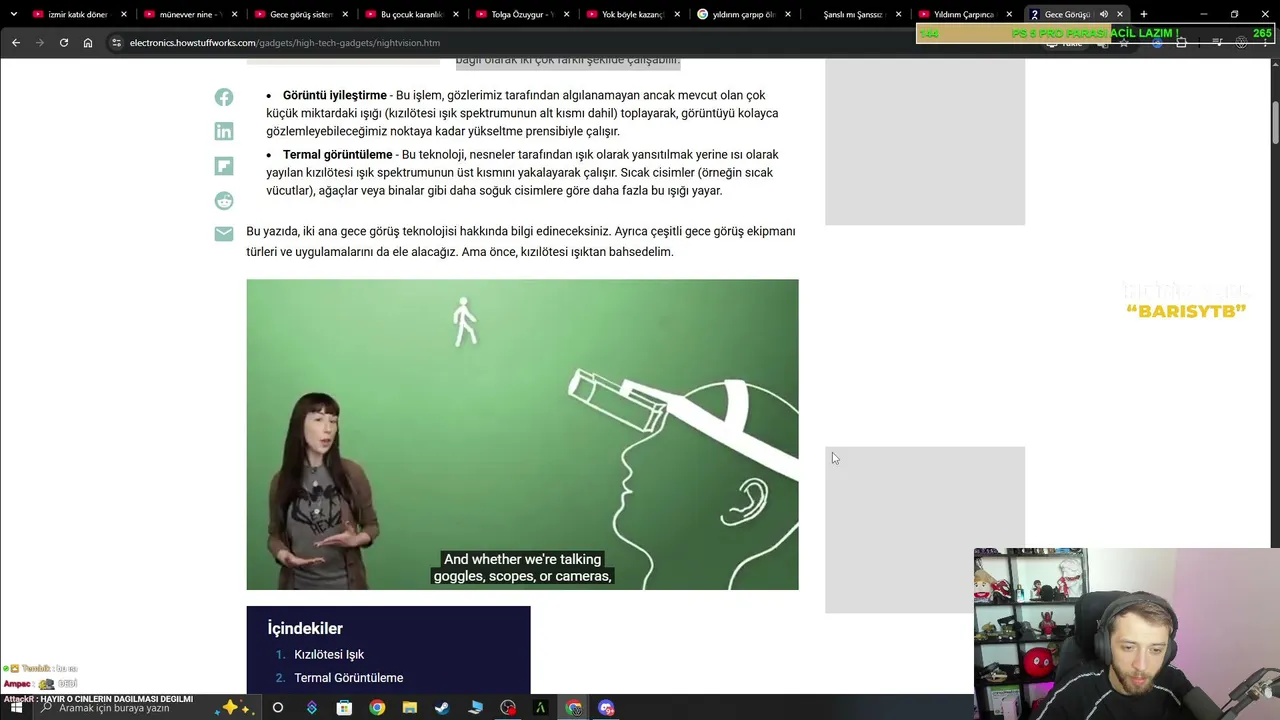This screenshot has height=720, width=1280.
Task: Close the Gece Görüşü tab
Action: (x=1120, y=15)
